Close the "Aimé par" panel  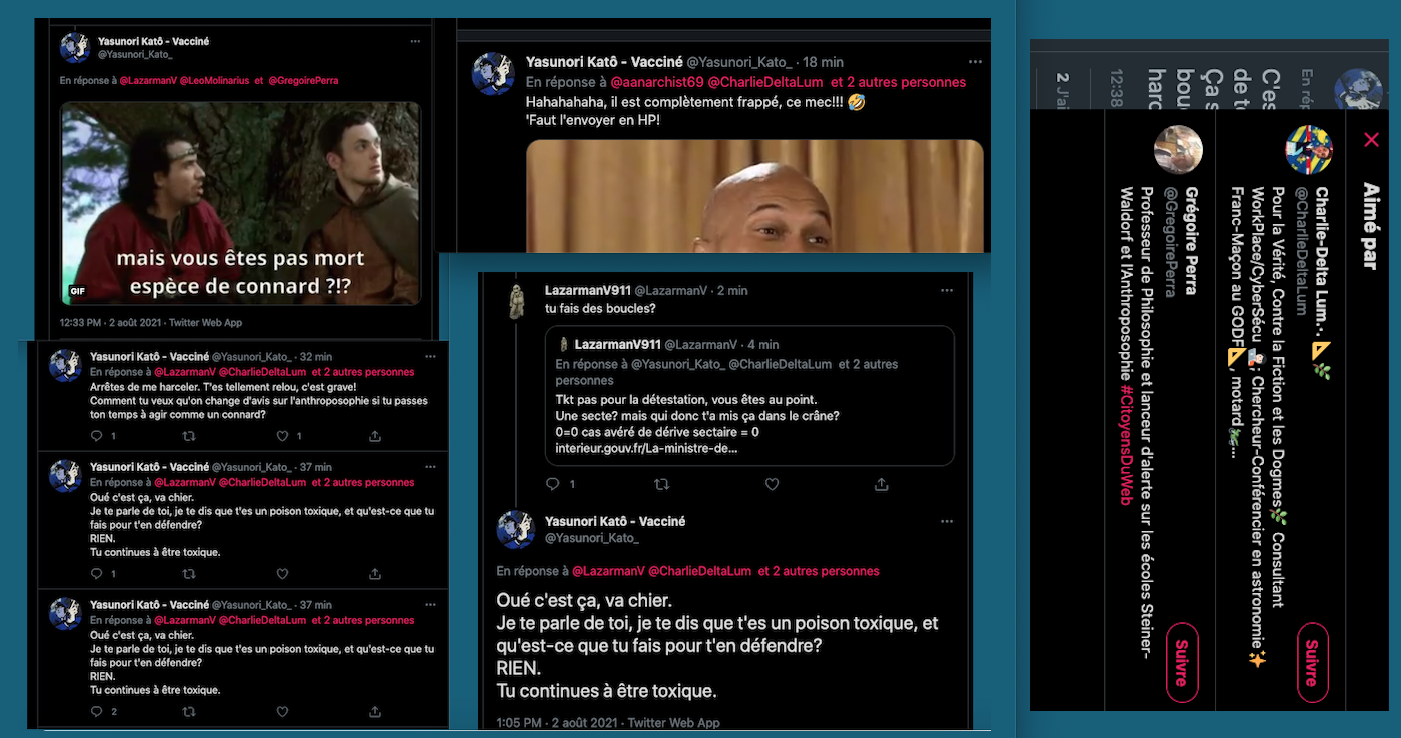click(x=1371, y=140)
